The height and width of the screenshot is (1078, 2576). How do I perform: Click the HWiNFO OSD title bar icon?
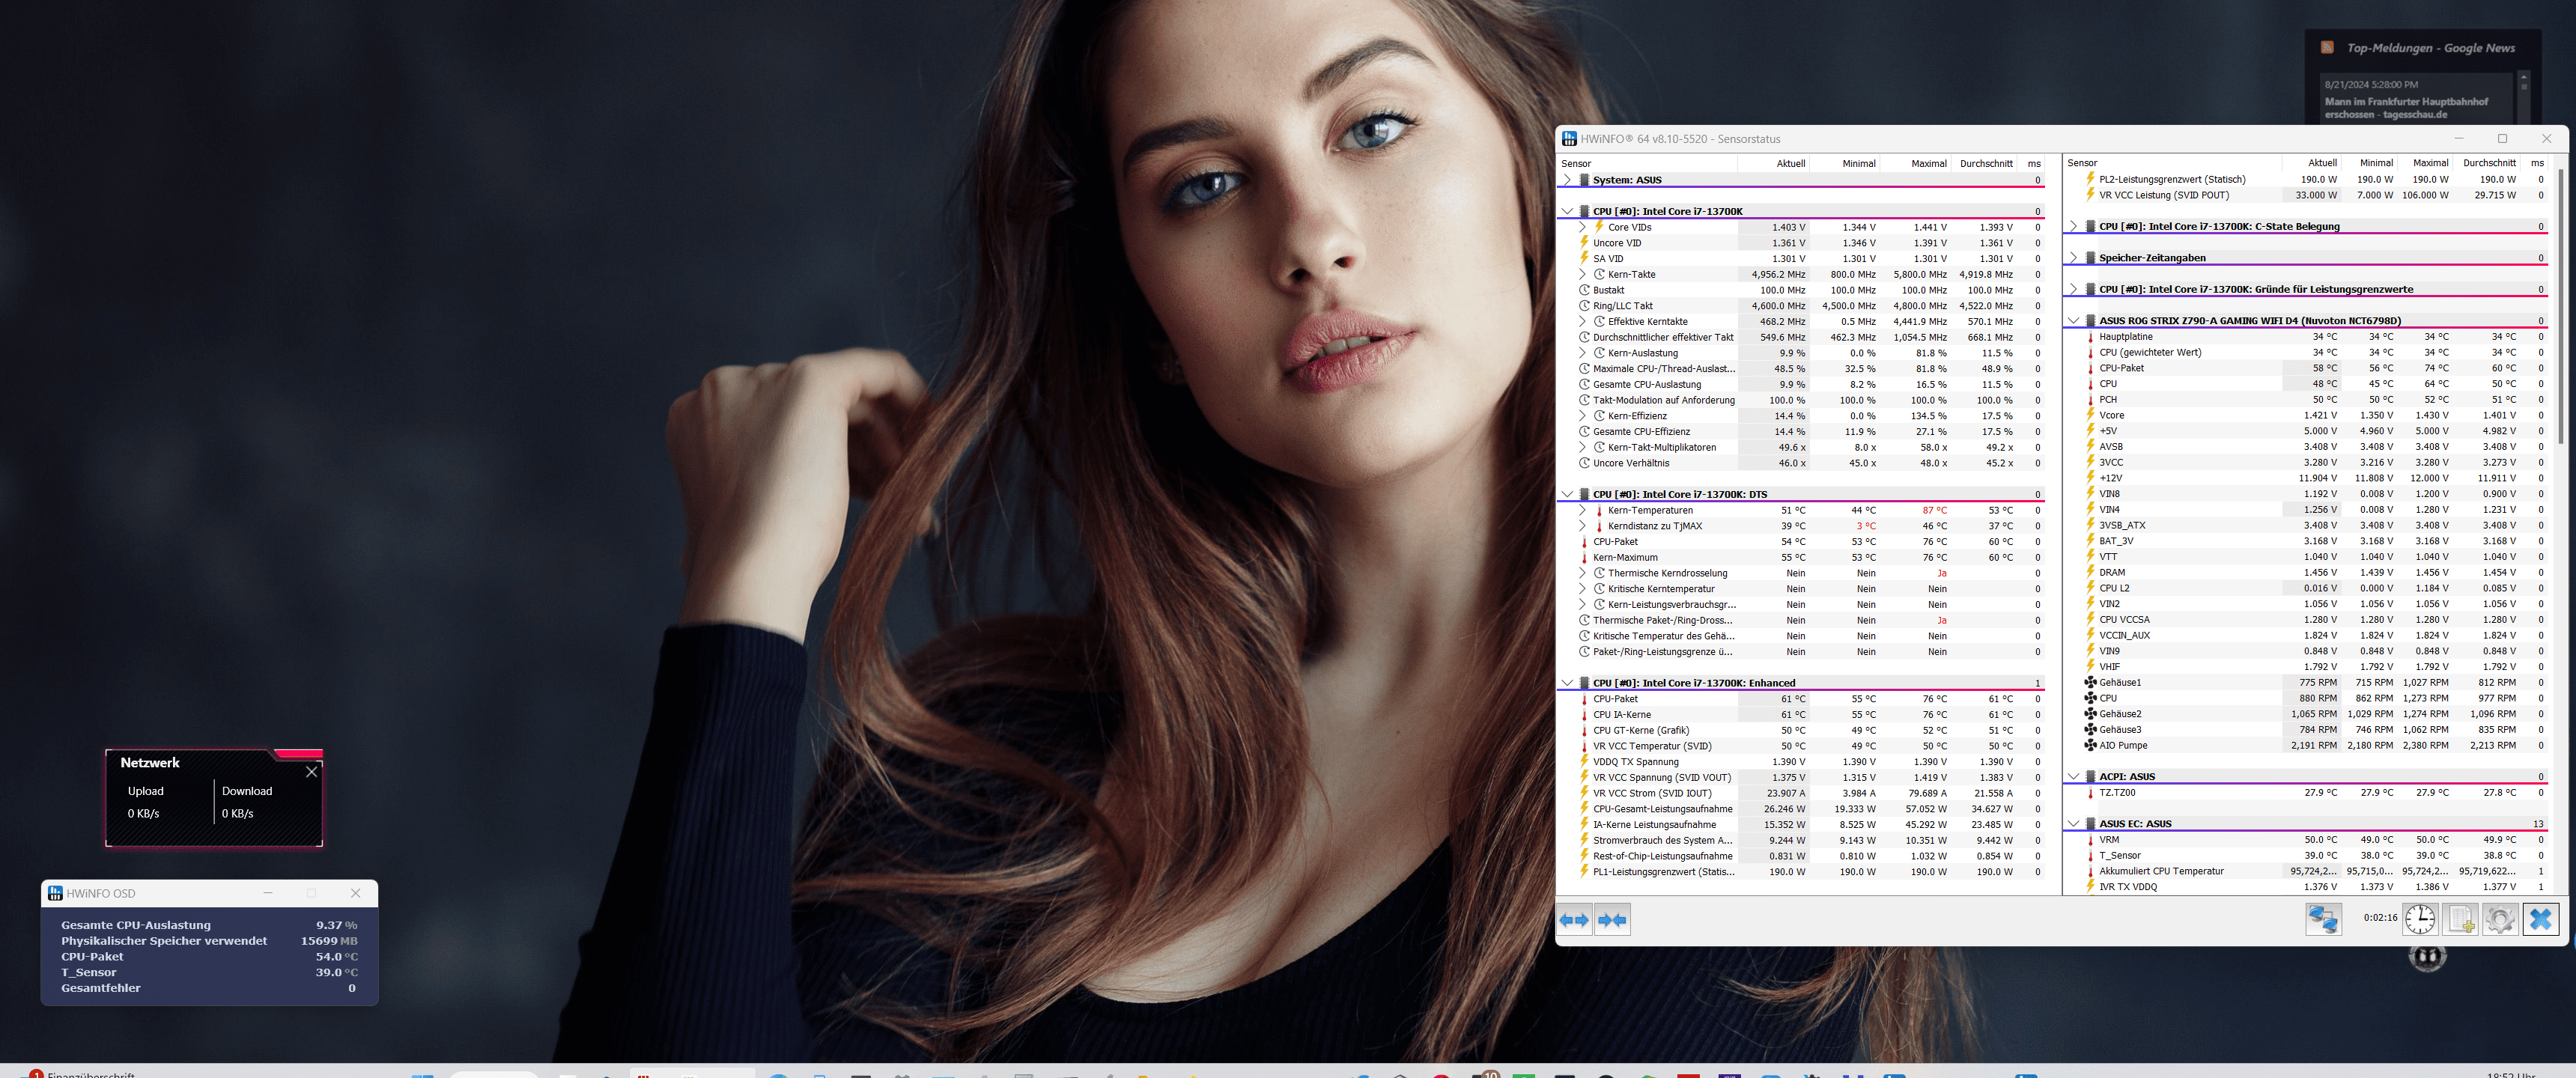point(55,893)
